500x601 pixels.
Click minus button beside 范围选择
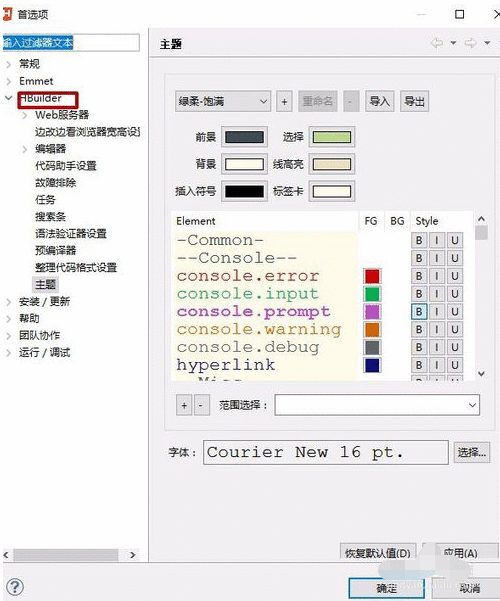(x=201, y=405)
